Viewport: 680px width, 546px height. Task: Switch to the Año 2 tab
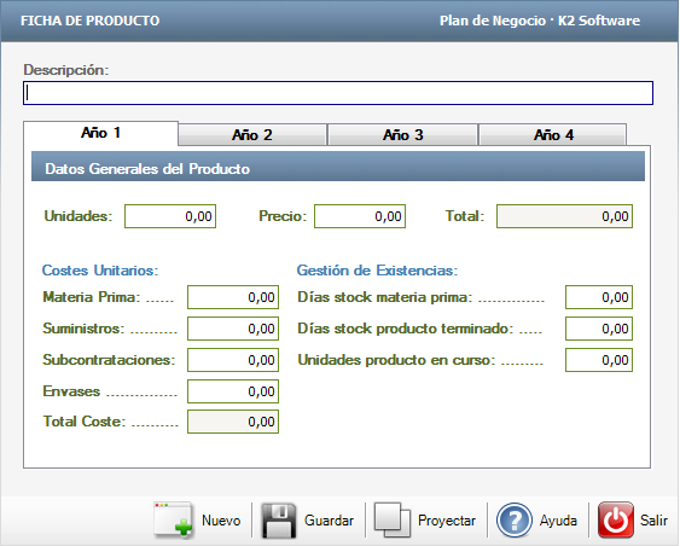252,135
